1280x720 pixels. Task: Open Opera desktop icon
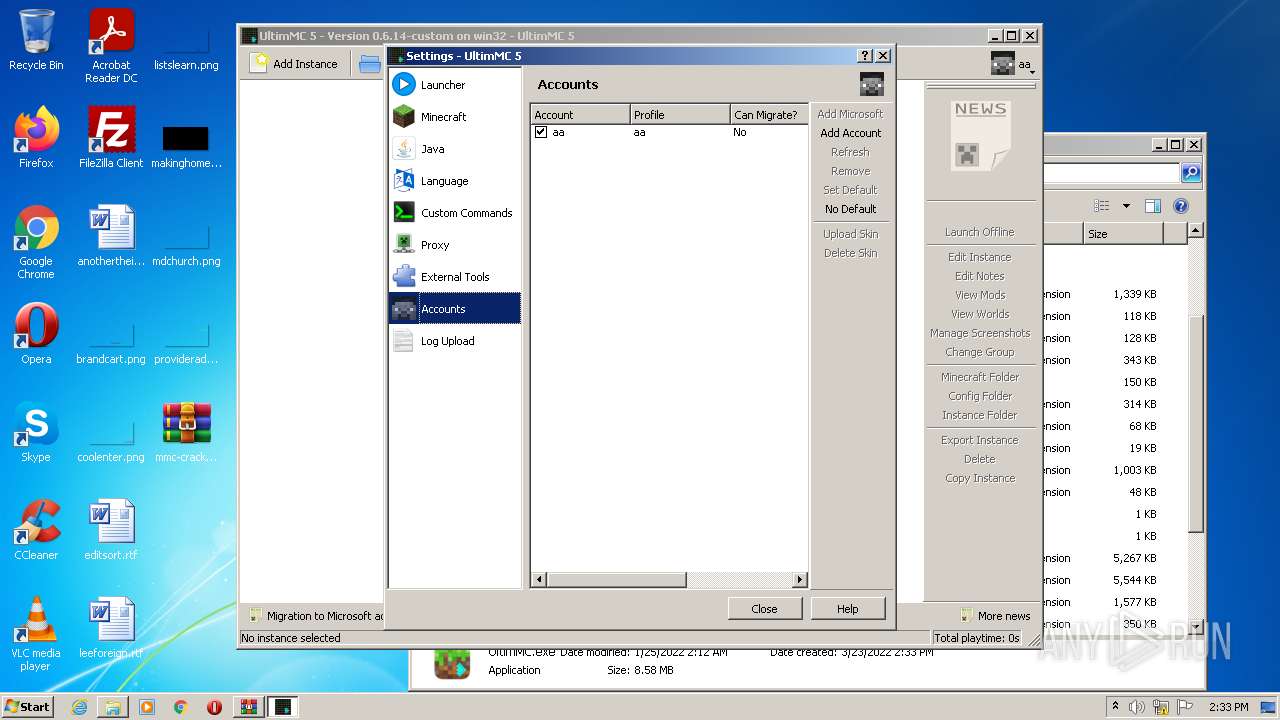[x=36, y=334]
